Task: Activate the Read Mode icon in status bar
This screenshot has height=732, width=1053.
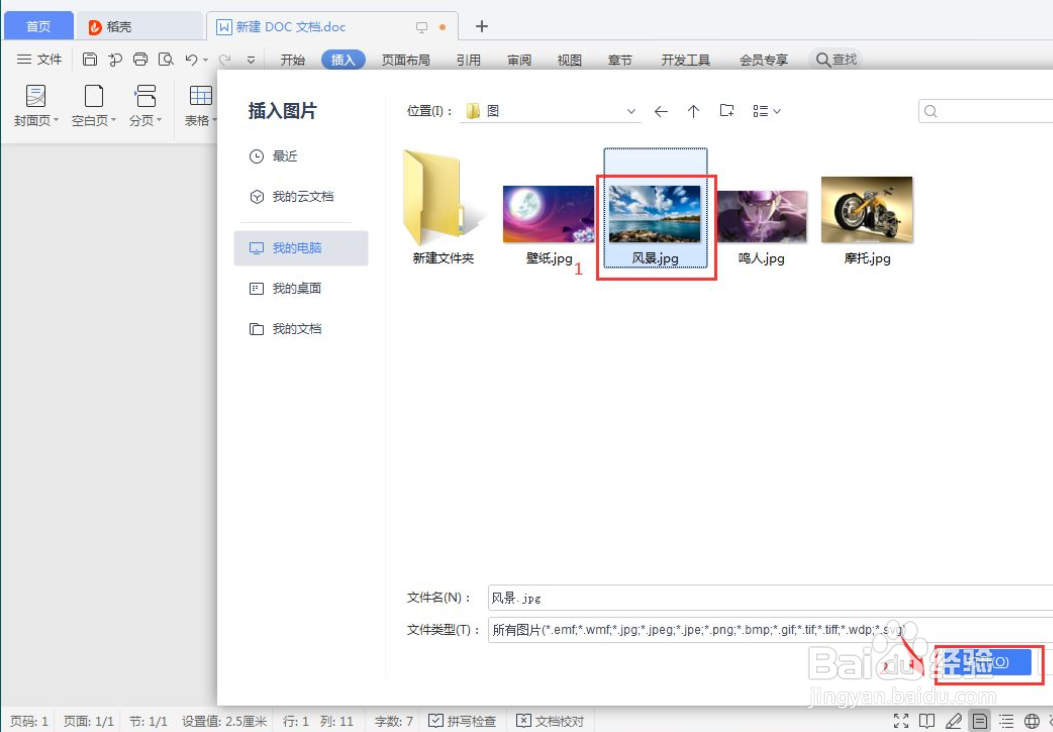Action: point(927,719)
